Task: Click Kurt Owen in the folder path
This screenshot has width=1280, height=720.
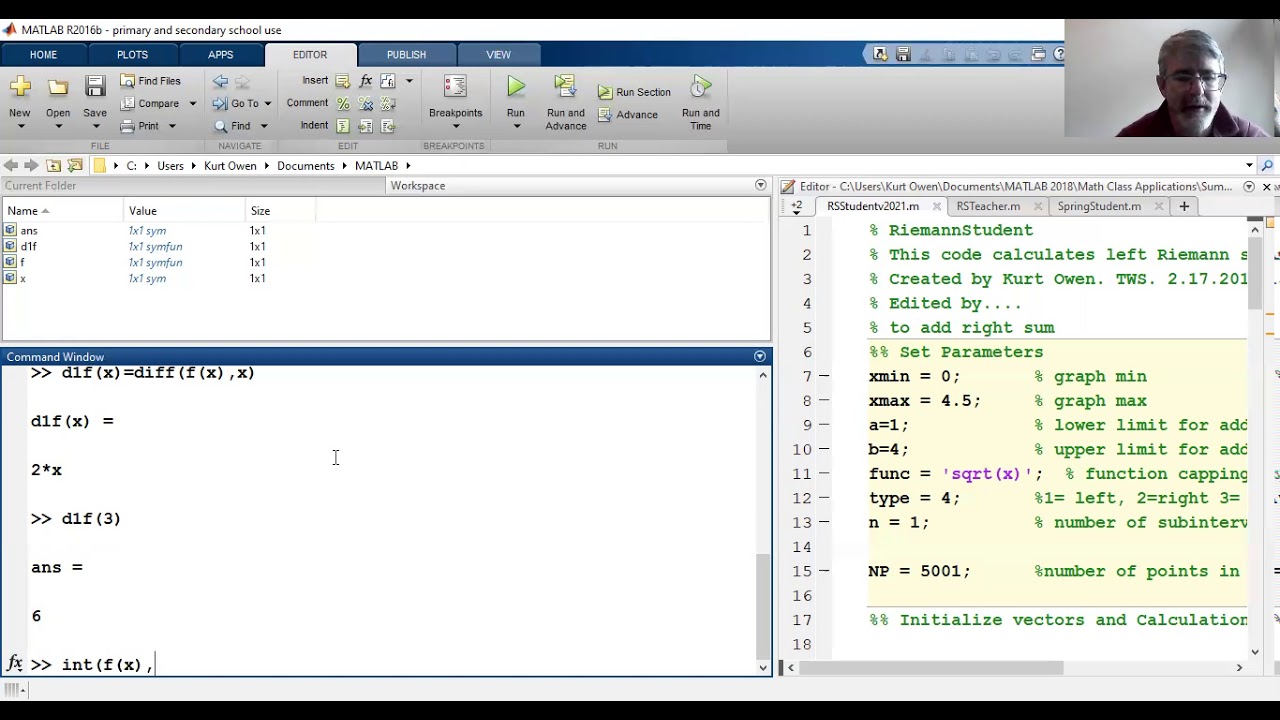Action: [x=230, y=166]
